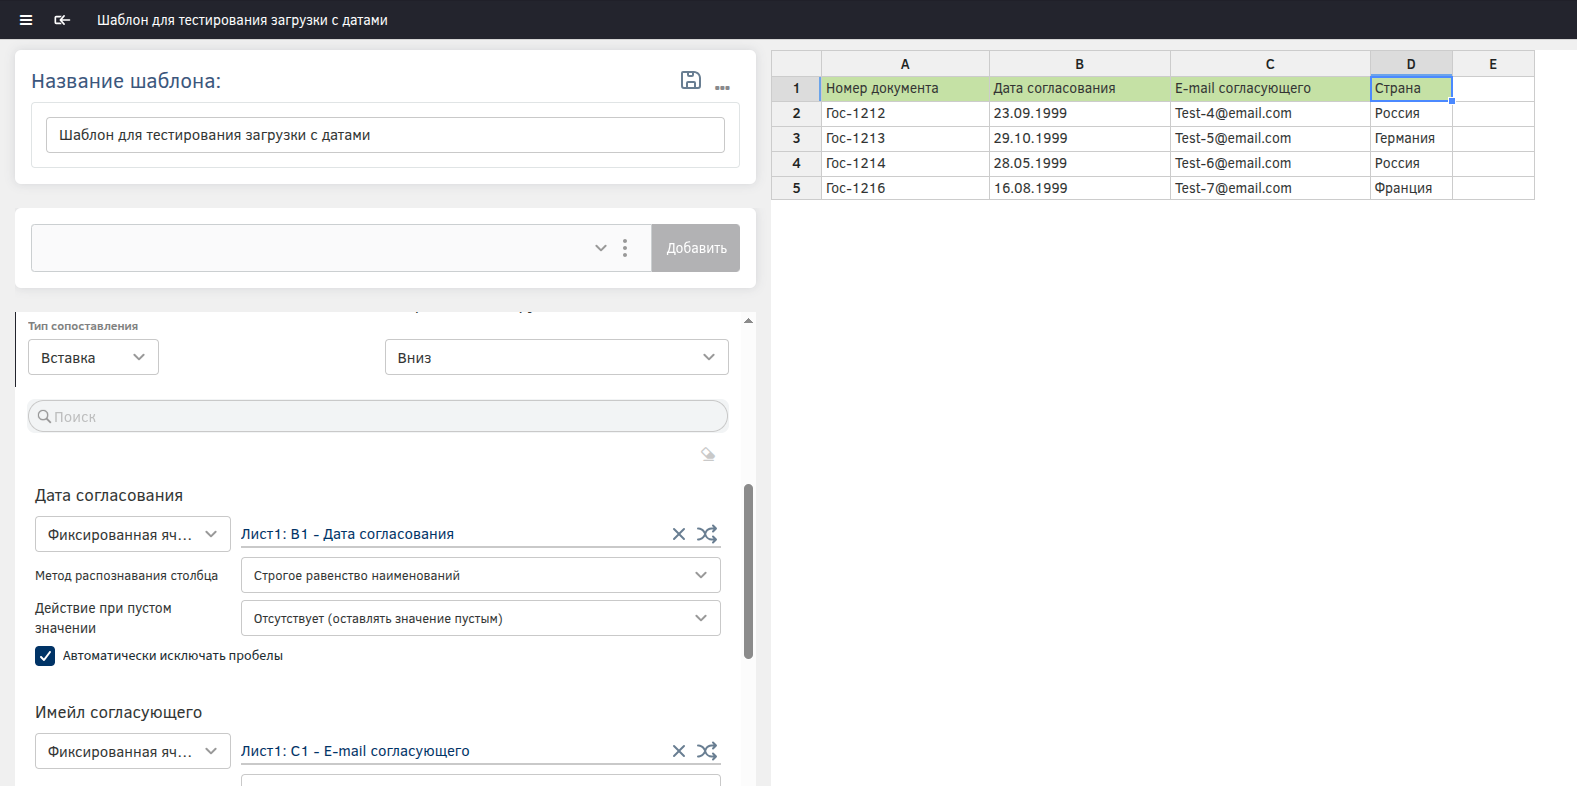Clear the E-mail согласующего mapping with X
This screenshot has height=786, width=1577.
[679, 751]
